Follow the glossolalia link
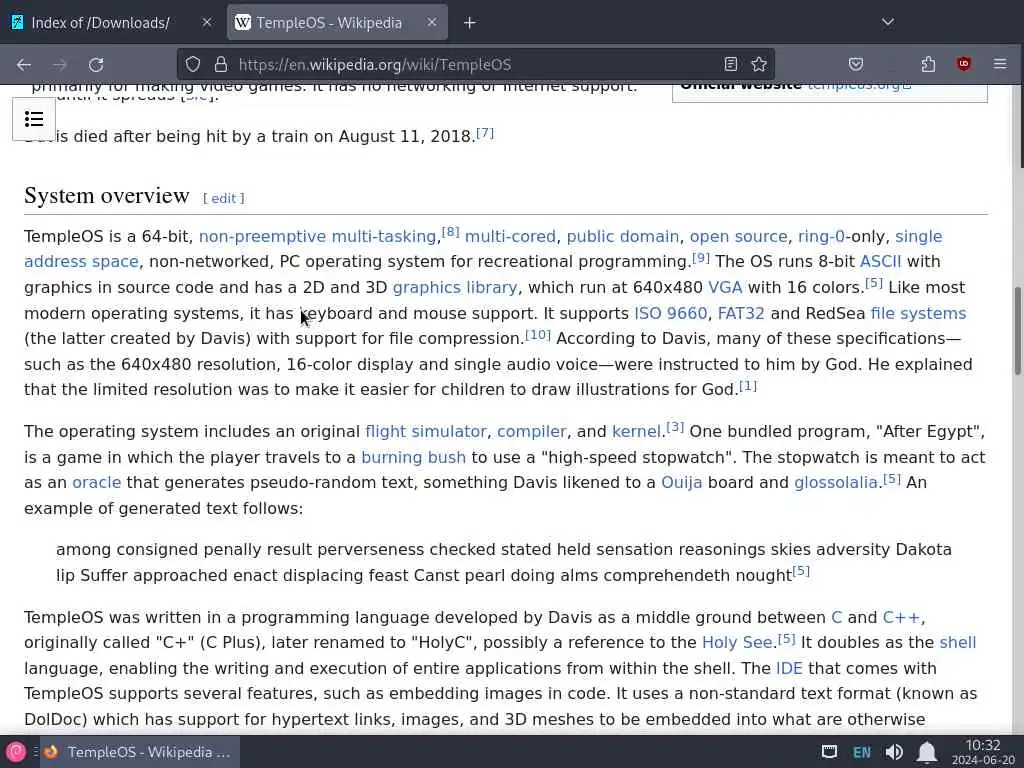The width and height of the screenshot is (1024, 768). 836,483
